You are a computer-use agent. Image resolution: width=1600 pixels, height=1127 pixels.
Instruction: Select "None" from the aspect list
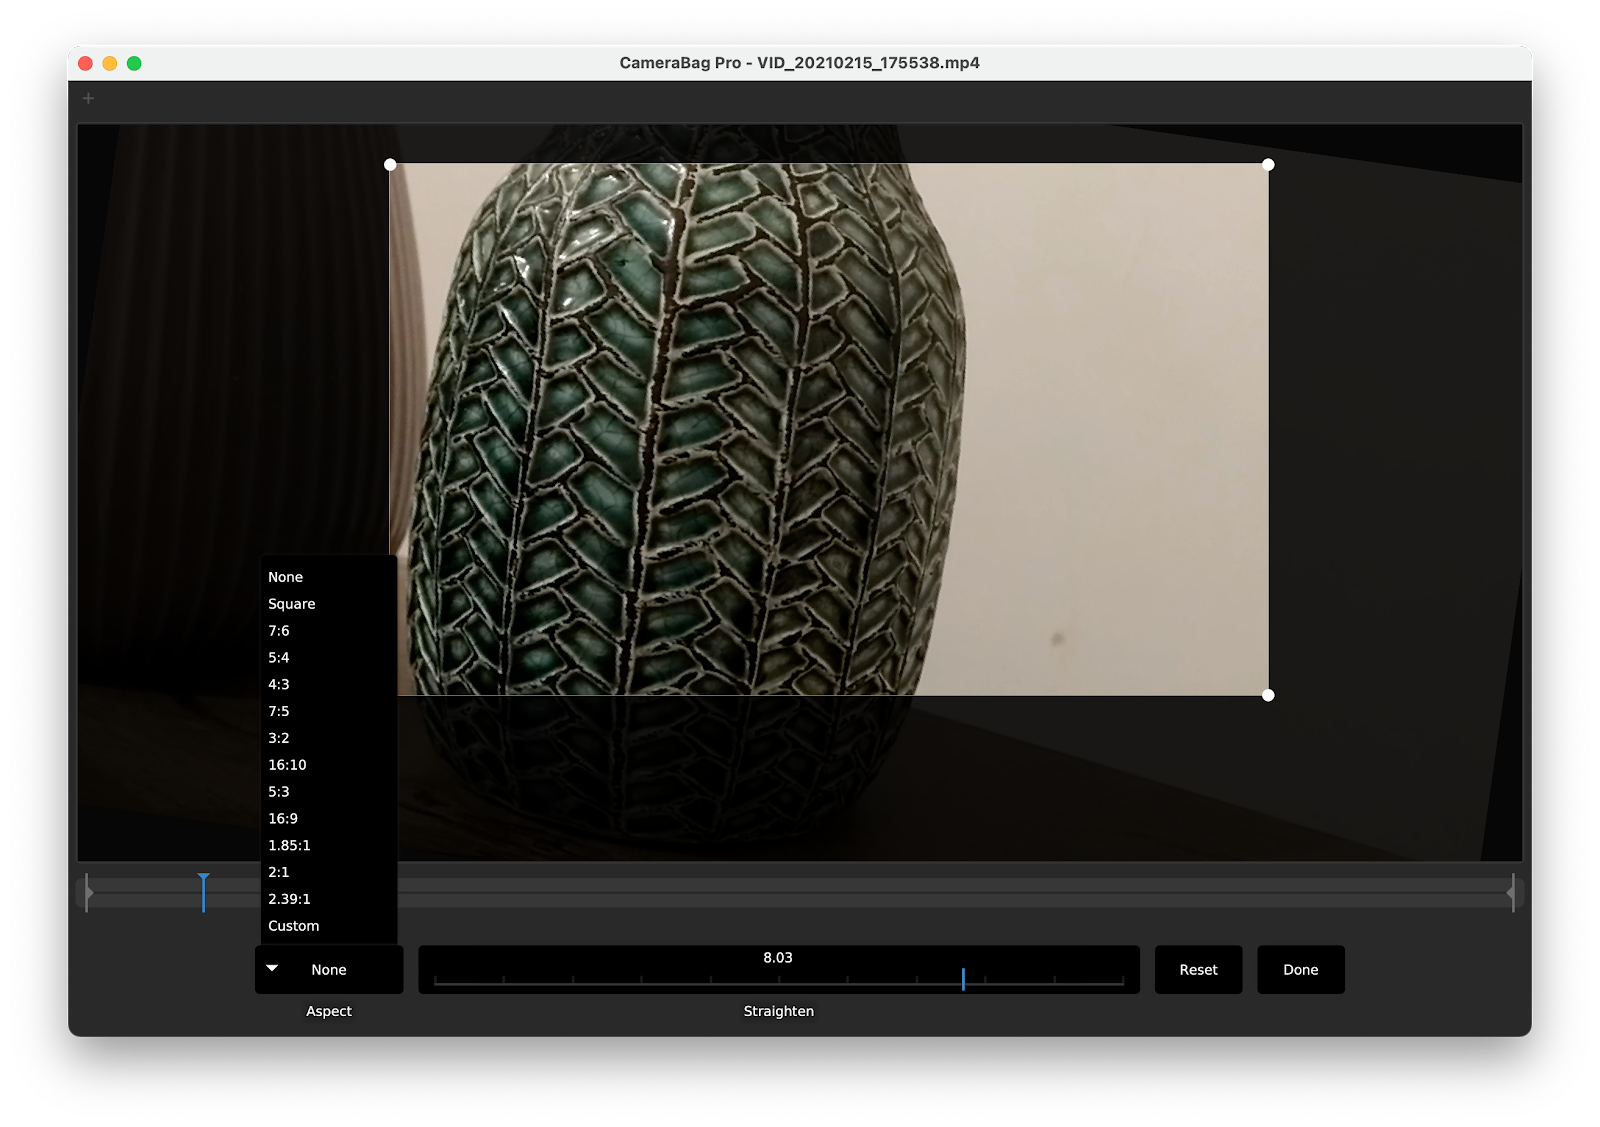(x=285, y=577)
